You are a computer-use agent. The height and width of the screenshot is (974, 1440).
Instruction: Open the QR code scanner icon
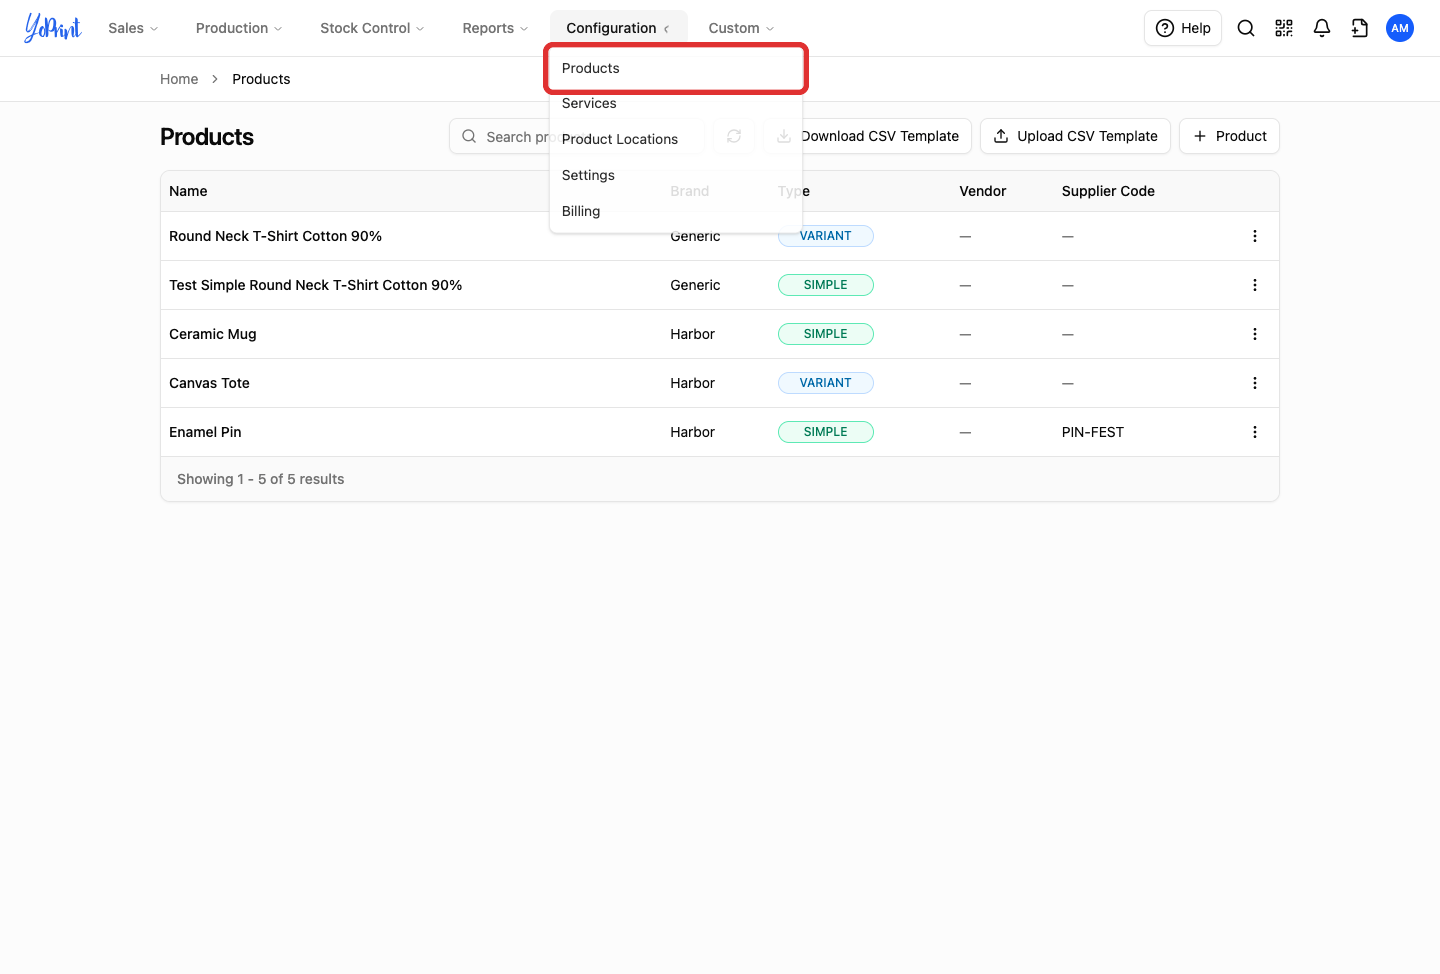pyautogui.click(x=1284, y=28)
